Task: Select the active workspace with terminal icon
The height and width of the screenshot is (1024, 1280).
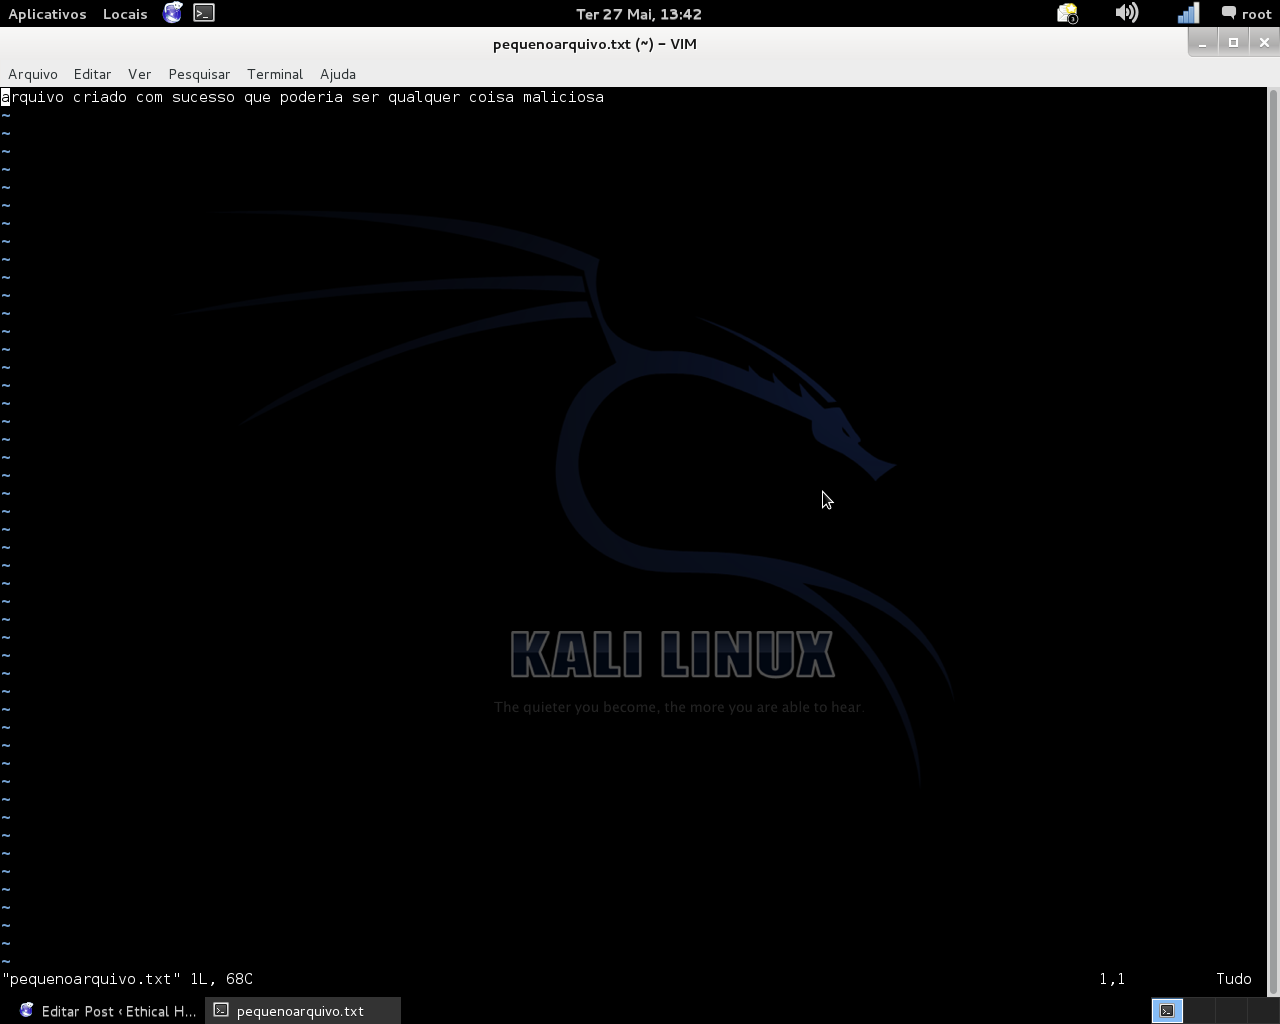Action: pos(1167,1011)
